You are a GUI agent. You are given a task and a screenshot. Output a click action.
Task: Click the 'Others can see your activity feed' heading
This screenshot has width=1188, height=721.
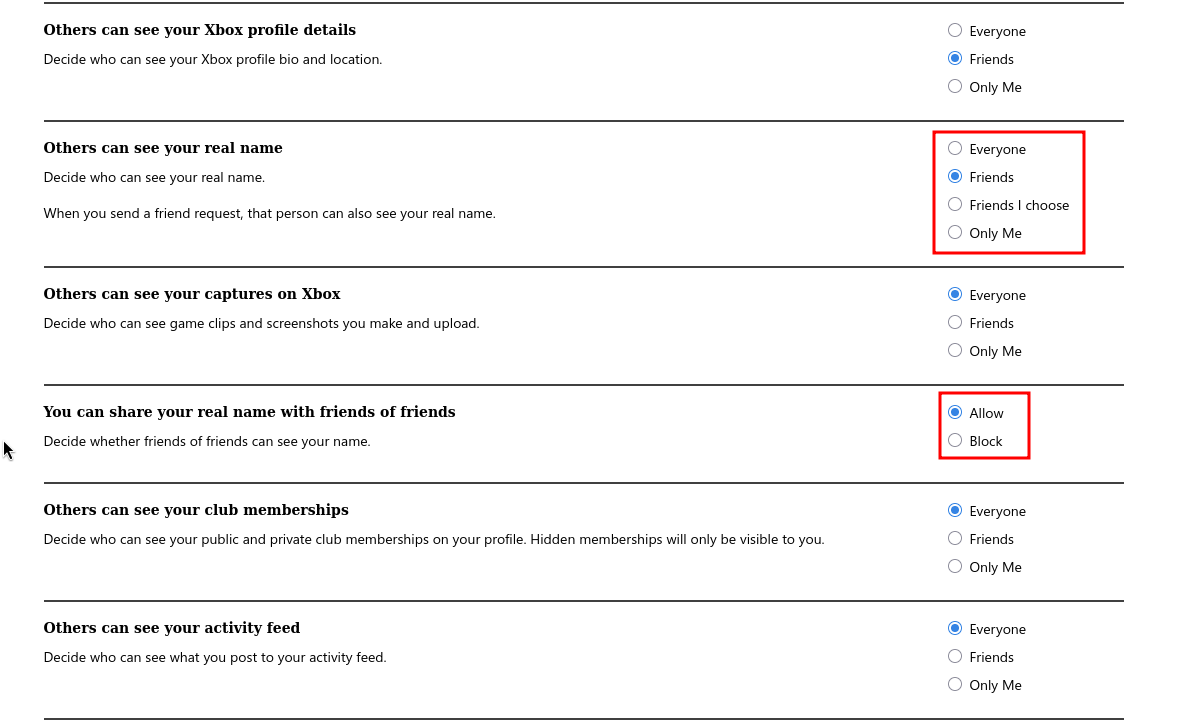click(172, 628)
